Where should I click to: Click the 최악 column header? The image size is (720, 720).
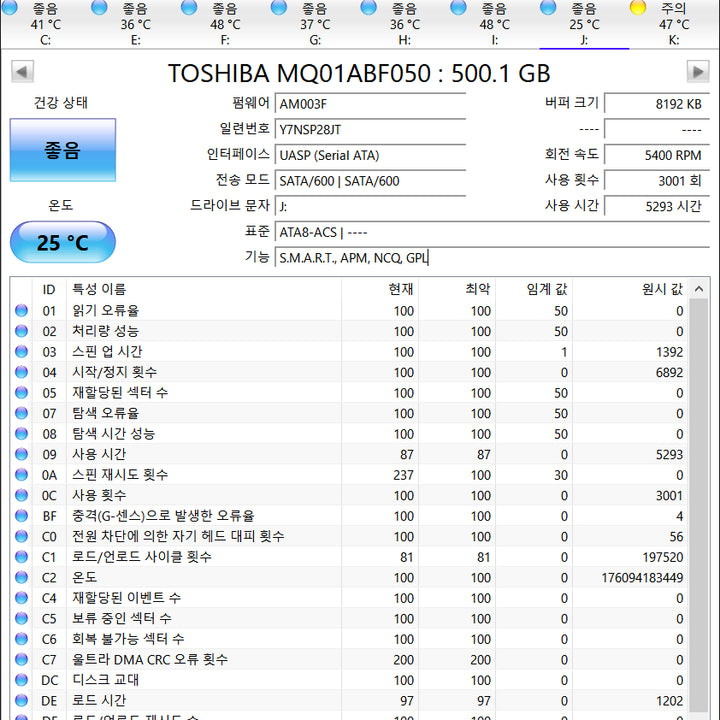(457, 289)
